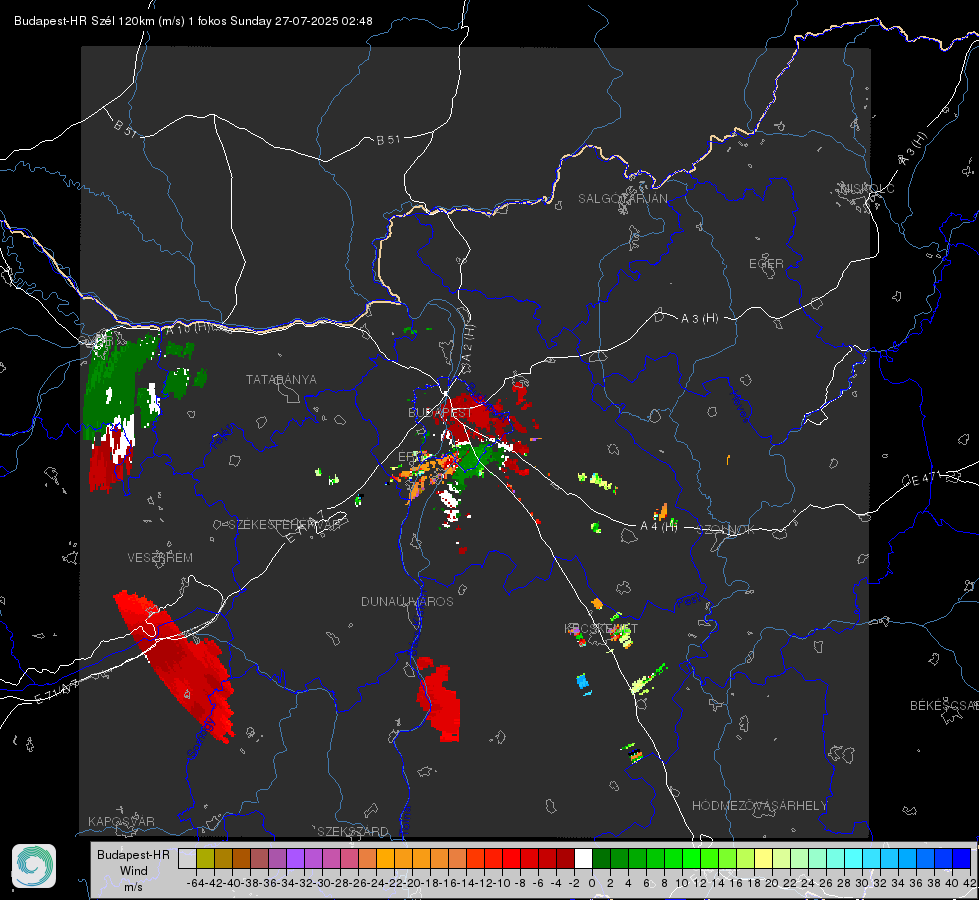The width and height of the screenshot is (979, 900).
Task: Click the BUDAPEST city label
Action: [440, 413]
